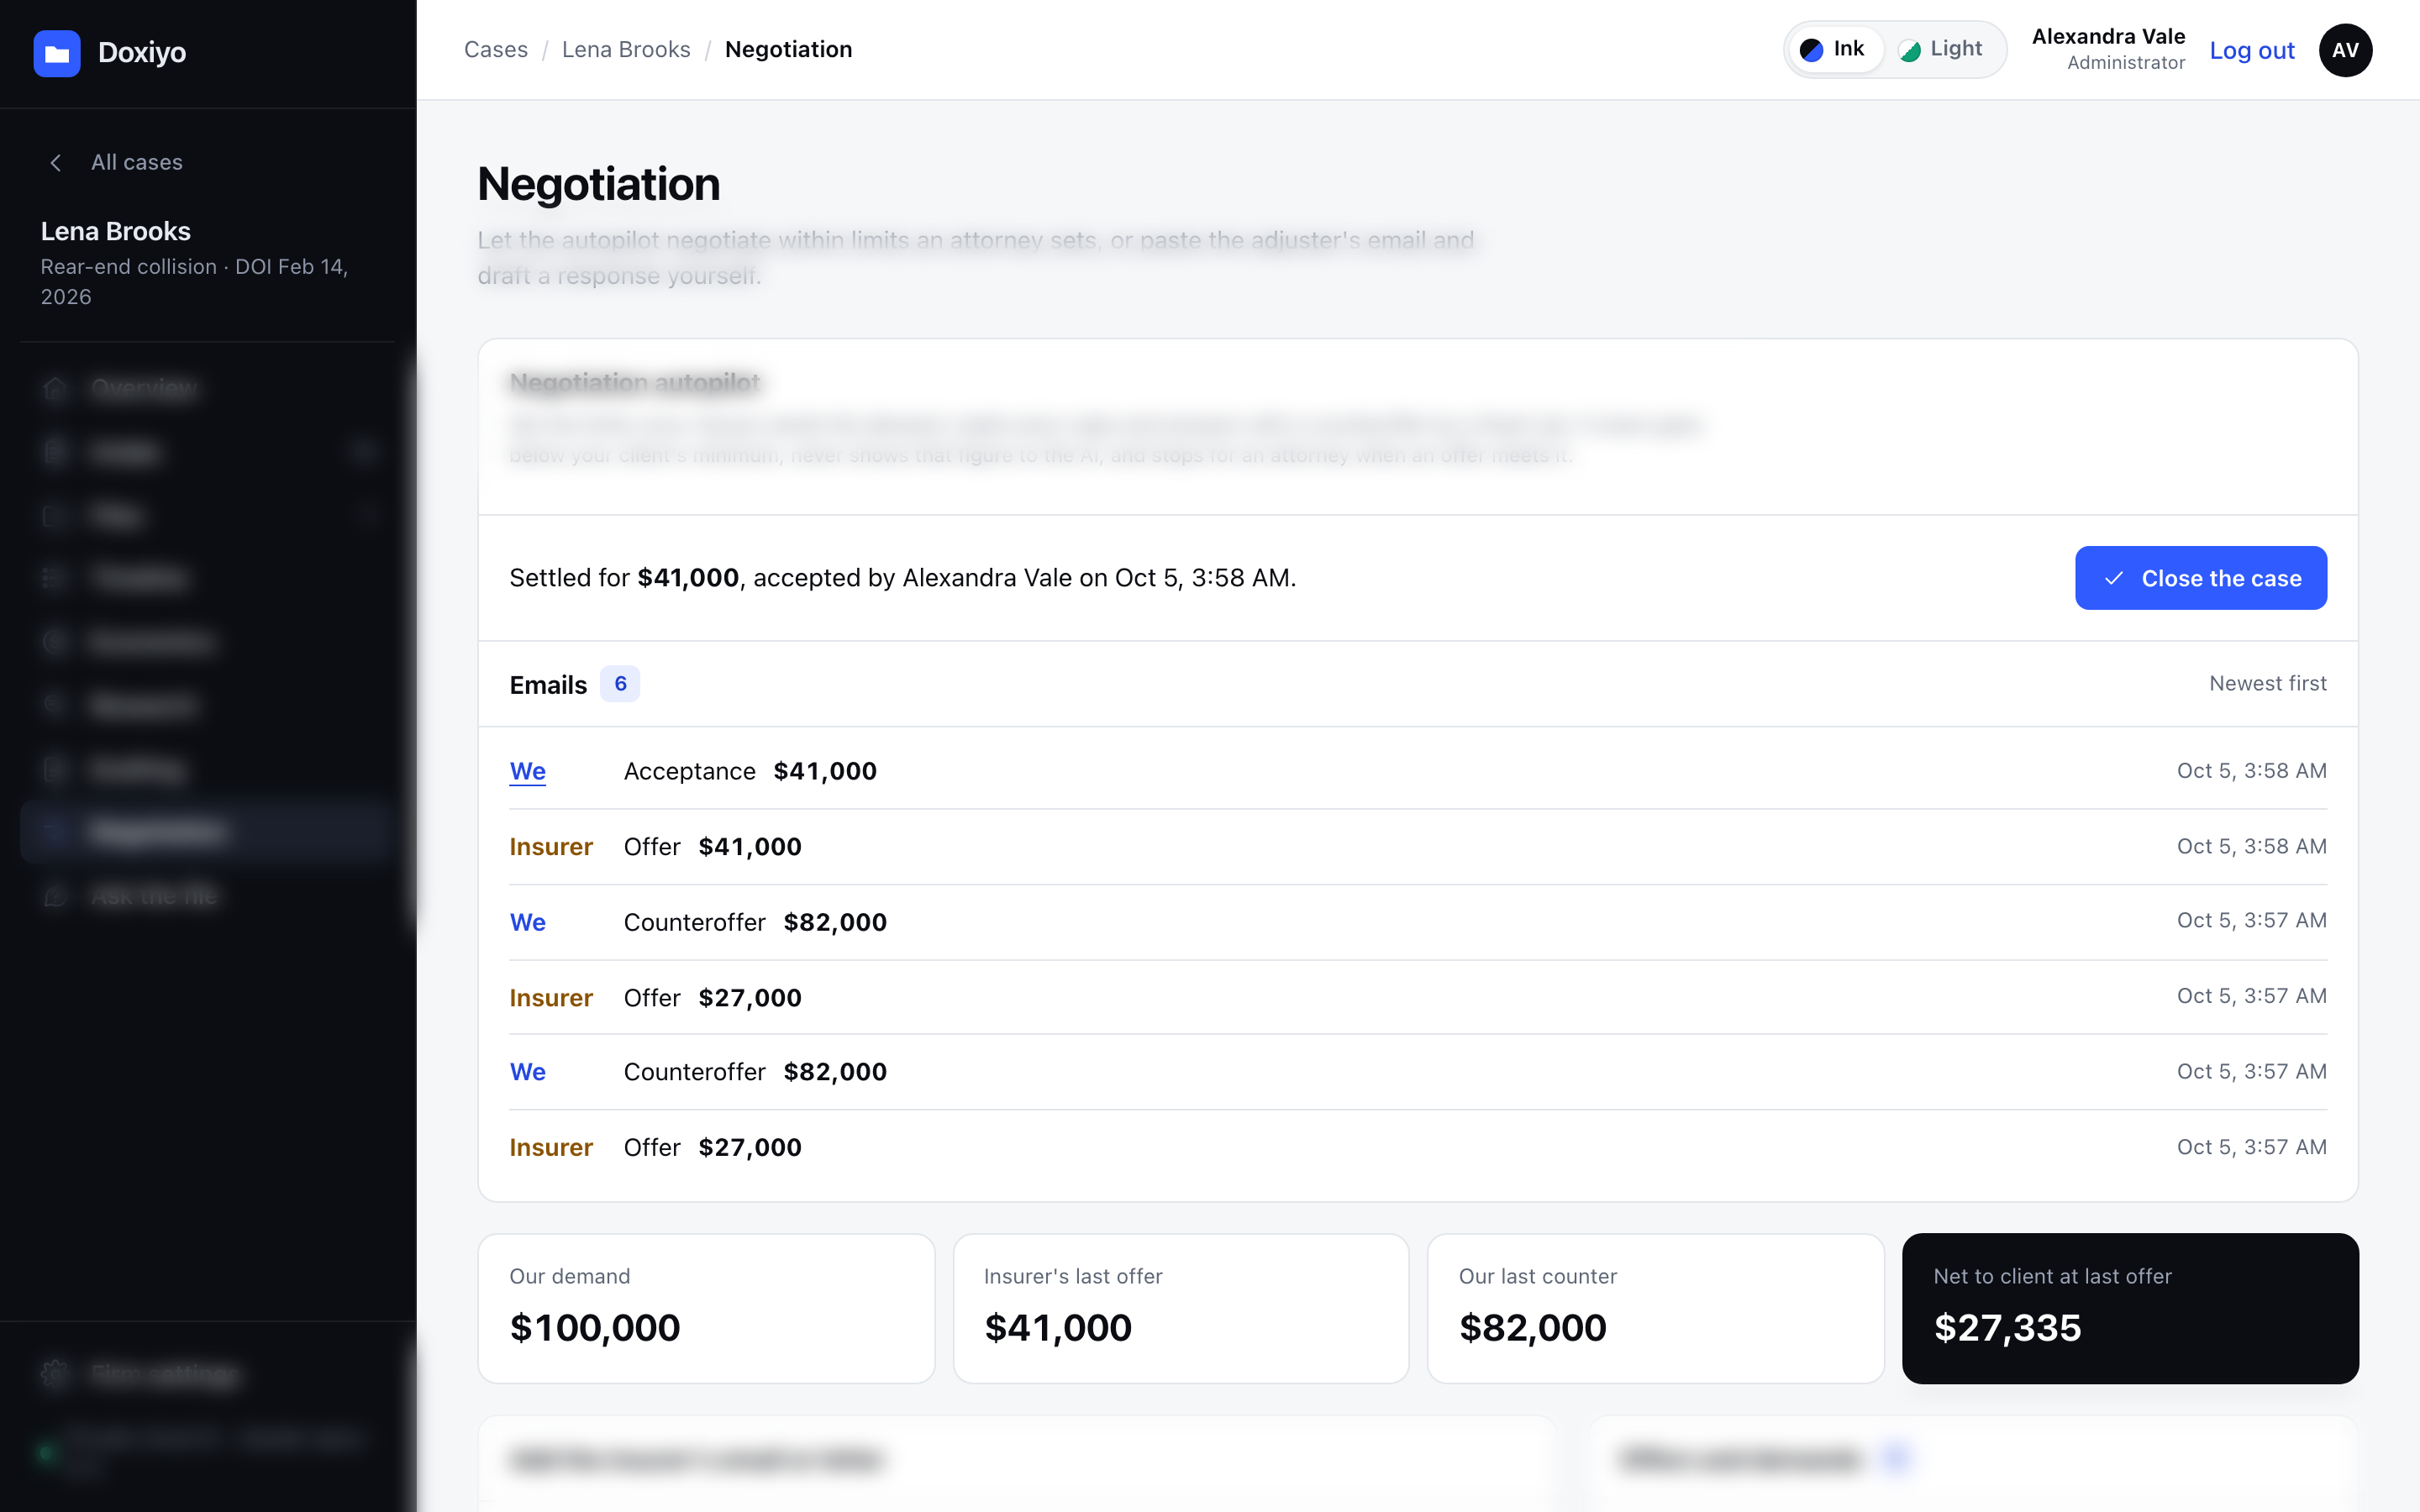Viewport: 2420px width, 1512px height.
Task: Click the Negotiation breadcrumb text
Action: pyautogui.click(x=788, y=49)
